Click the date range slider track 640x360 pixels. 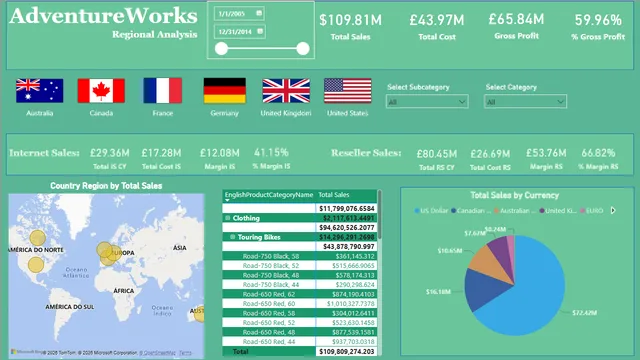(x=262, y=49)
